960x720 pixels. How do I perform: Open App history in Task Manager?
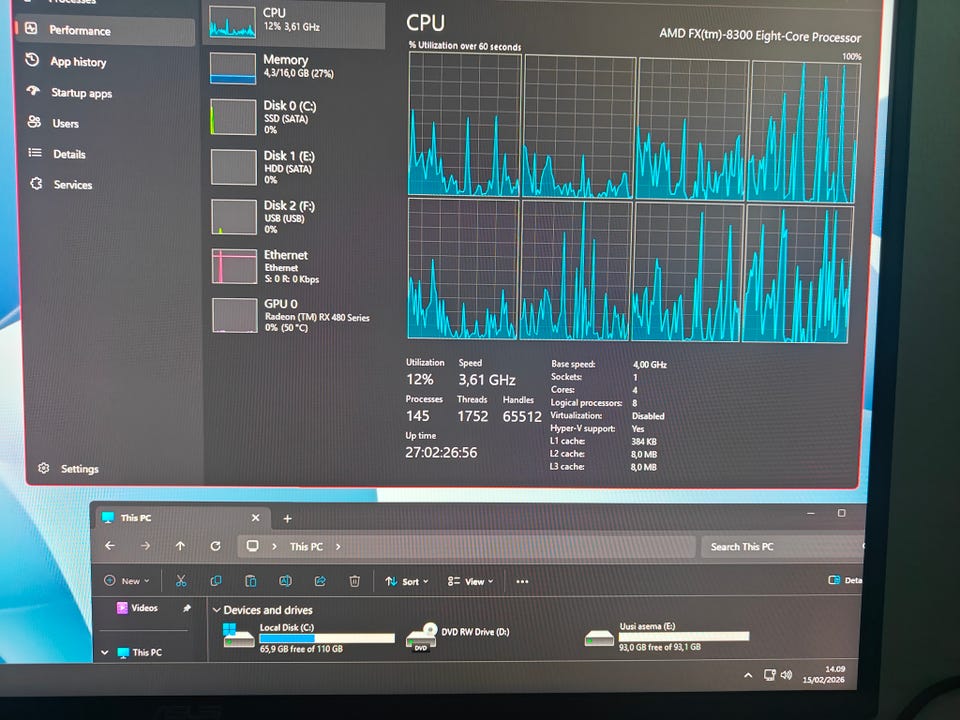tap(78, 62)
